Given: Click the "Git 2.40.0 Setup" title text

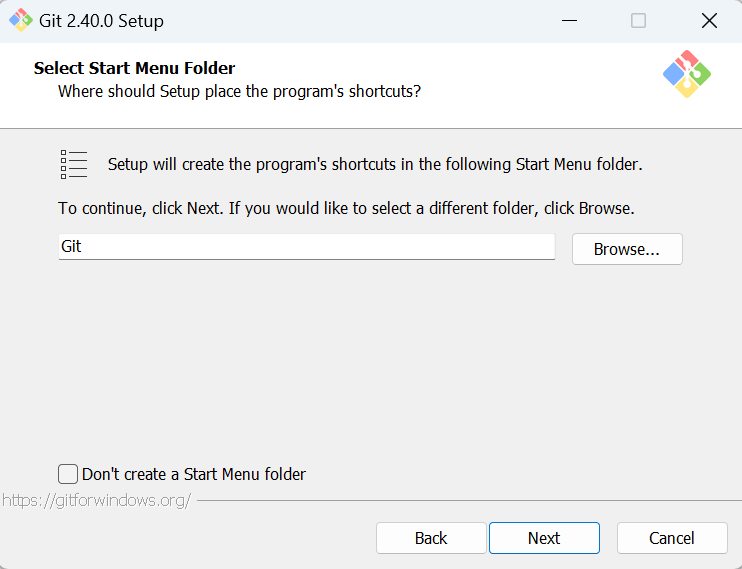Looking at the screenshot, I should click(x=101, y=21).
